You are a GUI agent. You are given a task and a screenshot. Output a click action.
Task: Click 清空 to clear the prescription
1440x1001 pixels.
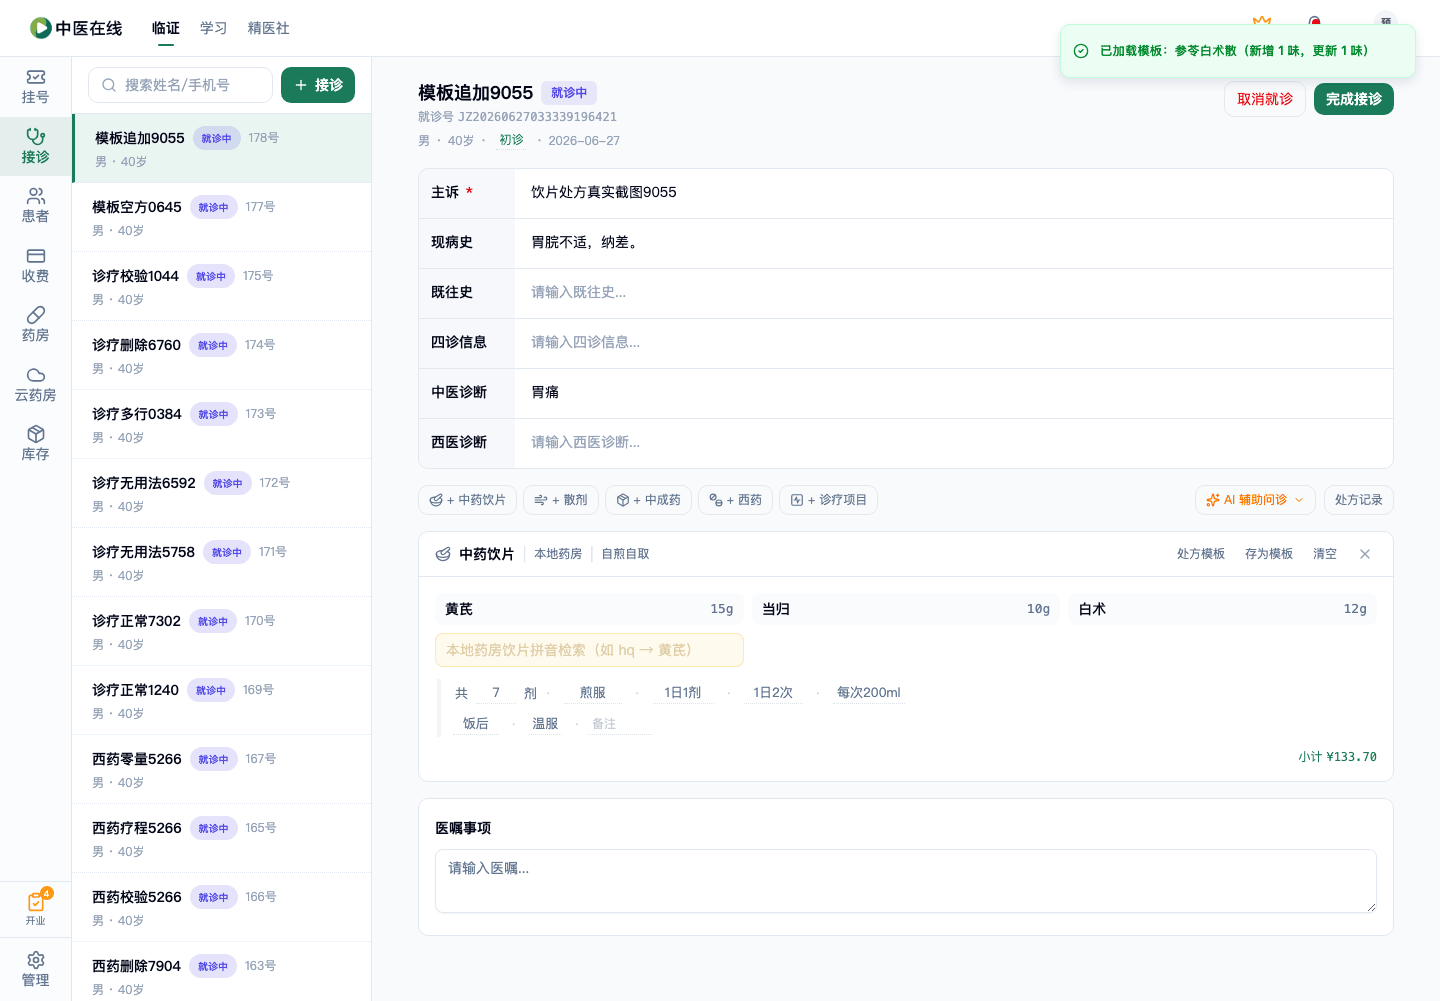[1325, 554]
